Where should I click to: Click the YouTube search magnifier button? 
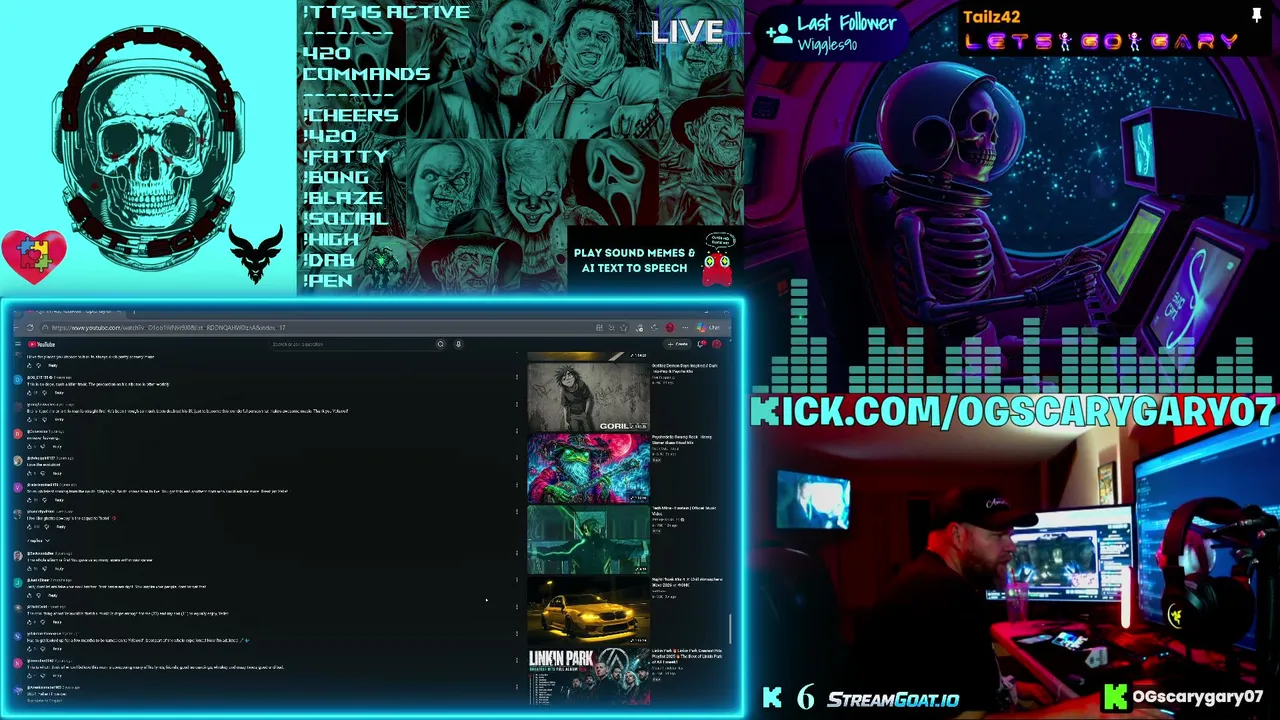click(440, 344)
